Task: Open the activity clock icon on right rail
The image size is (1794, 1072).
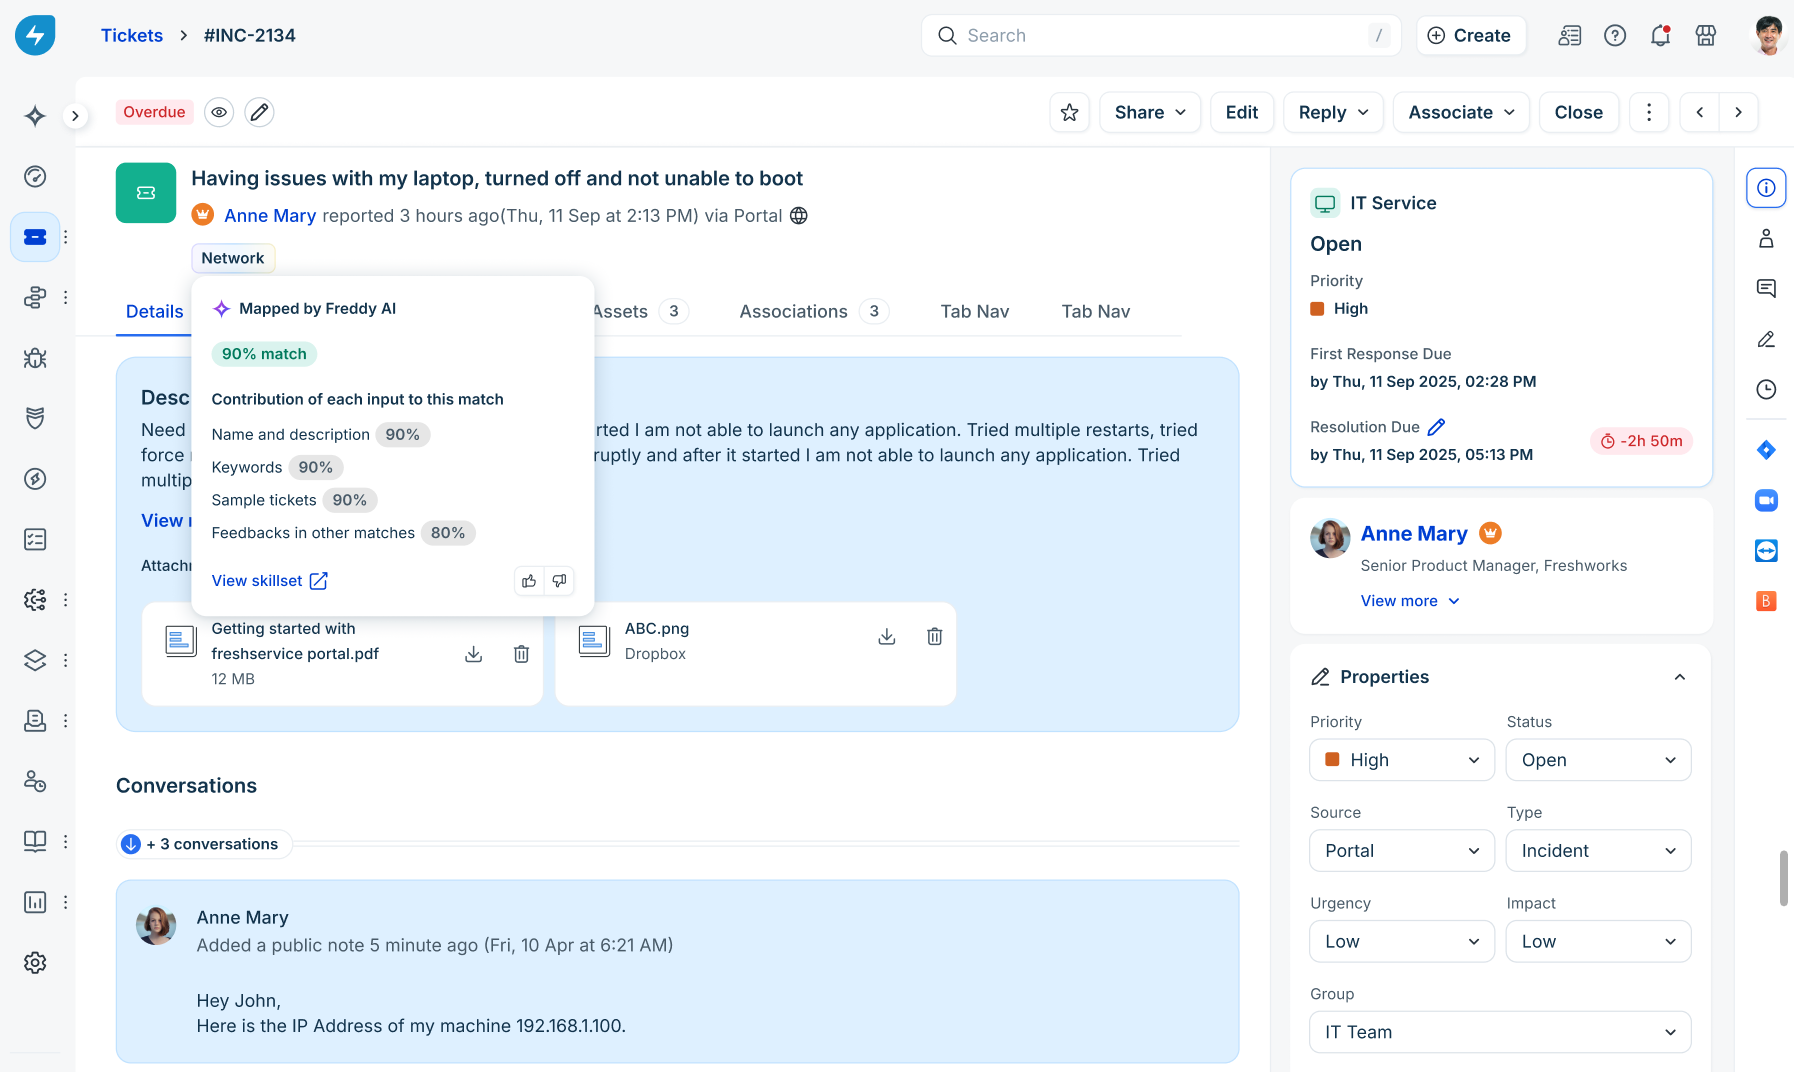Action: [1767, 390]
